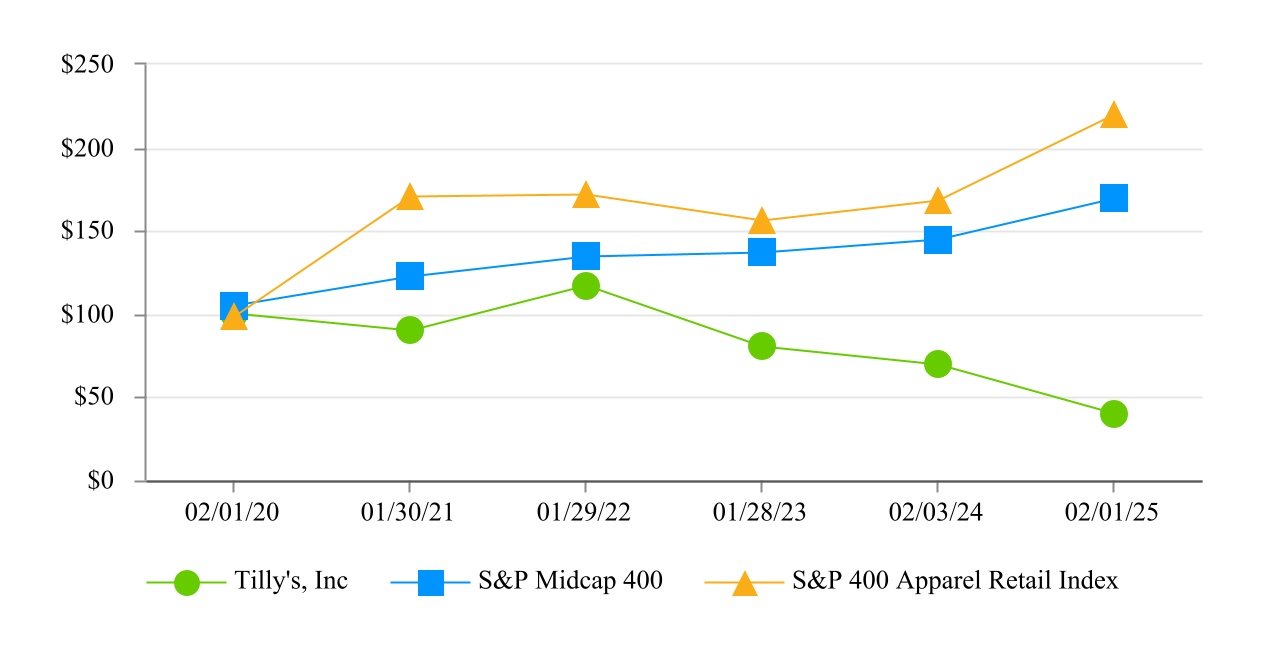
Task: Click blue square data point at 01/30/21
Action: tap(410, 276)
